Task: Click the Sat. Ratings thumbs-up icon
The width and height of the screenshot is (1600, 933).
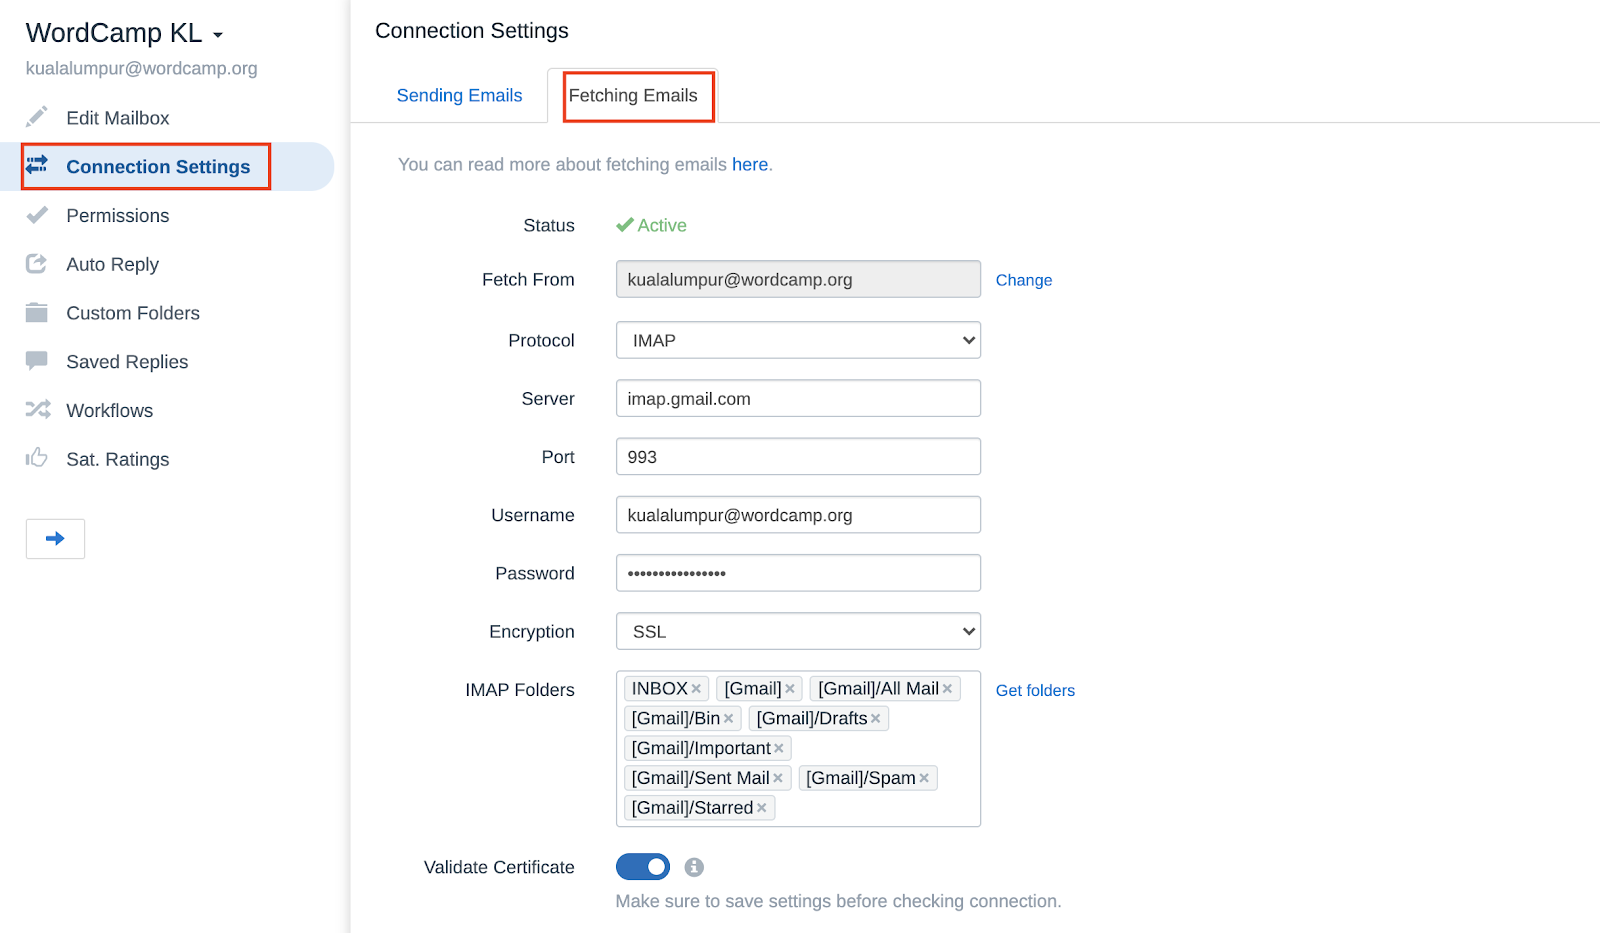Action: [37, 458]
